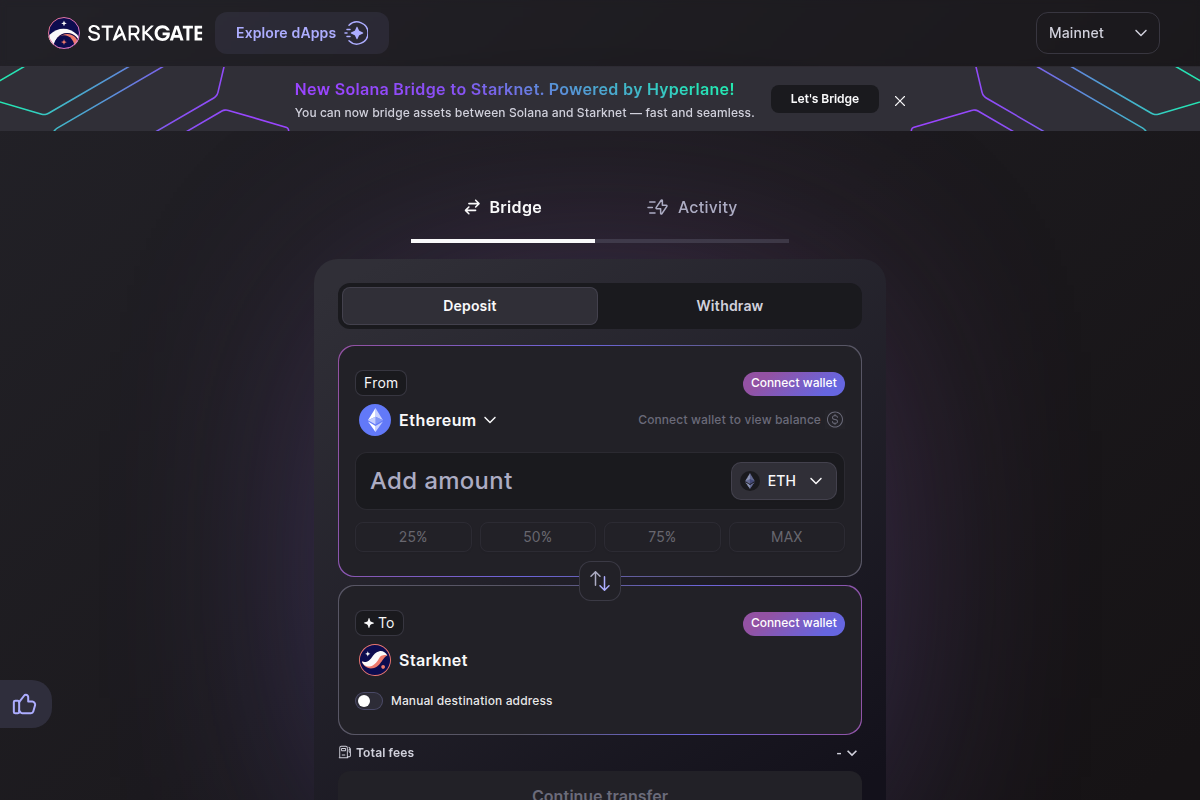This screenshot has width=1200, height=800.
Task: Switch to the Withdraw tab
Action: click(729, 305)
